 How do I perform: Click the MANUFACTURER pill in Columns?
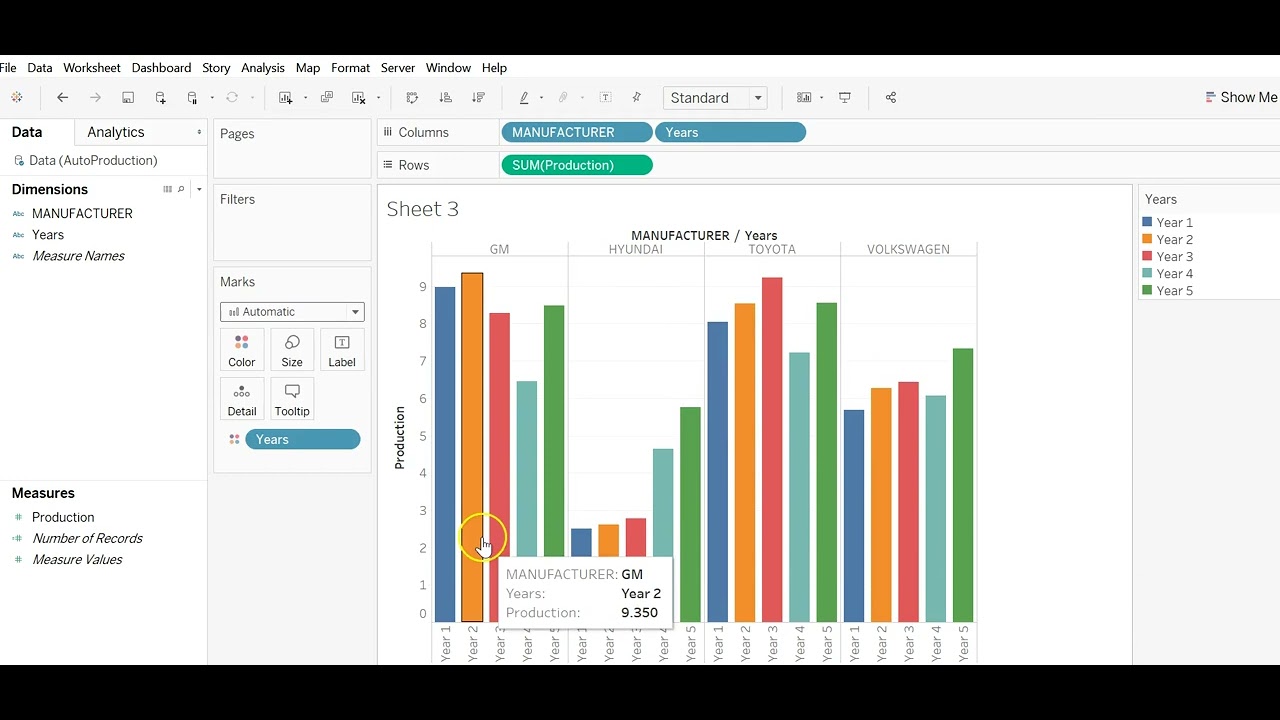[x=576, y=132]
